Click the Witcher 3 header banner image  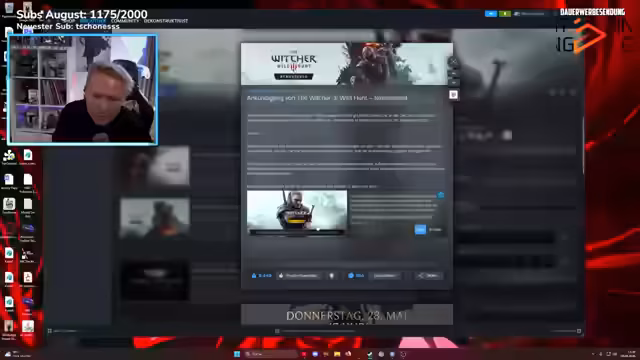tap(347, 64)
